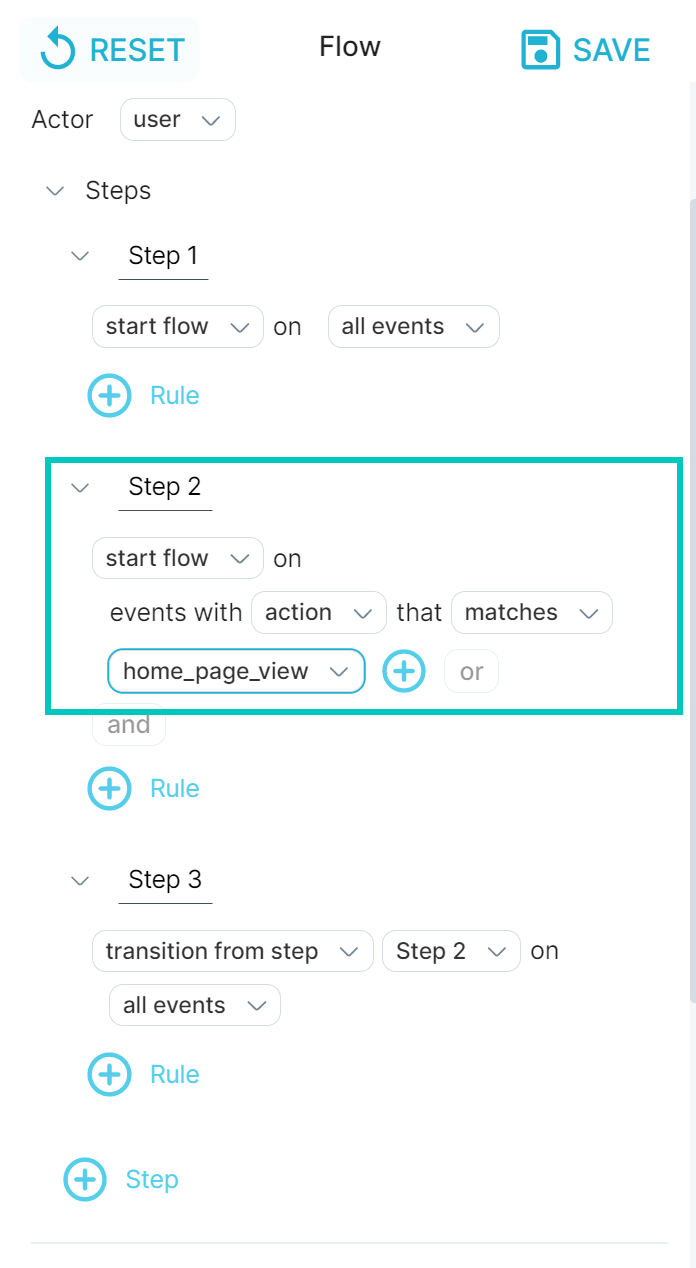This screenshot has width=696, height=1268.
Task: Open the home_page_view value dropdown
Action: pyautogui.click(x=236, y=671)
